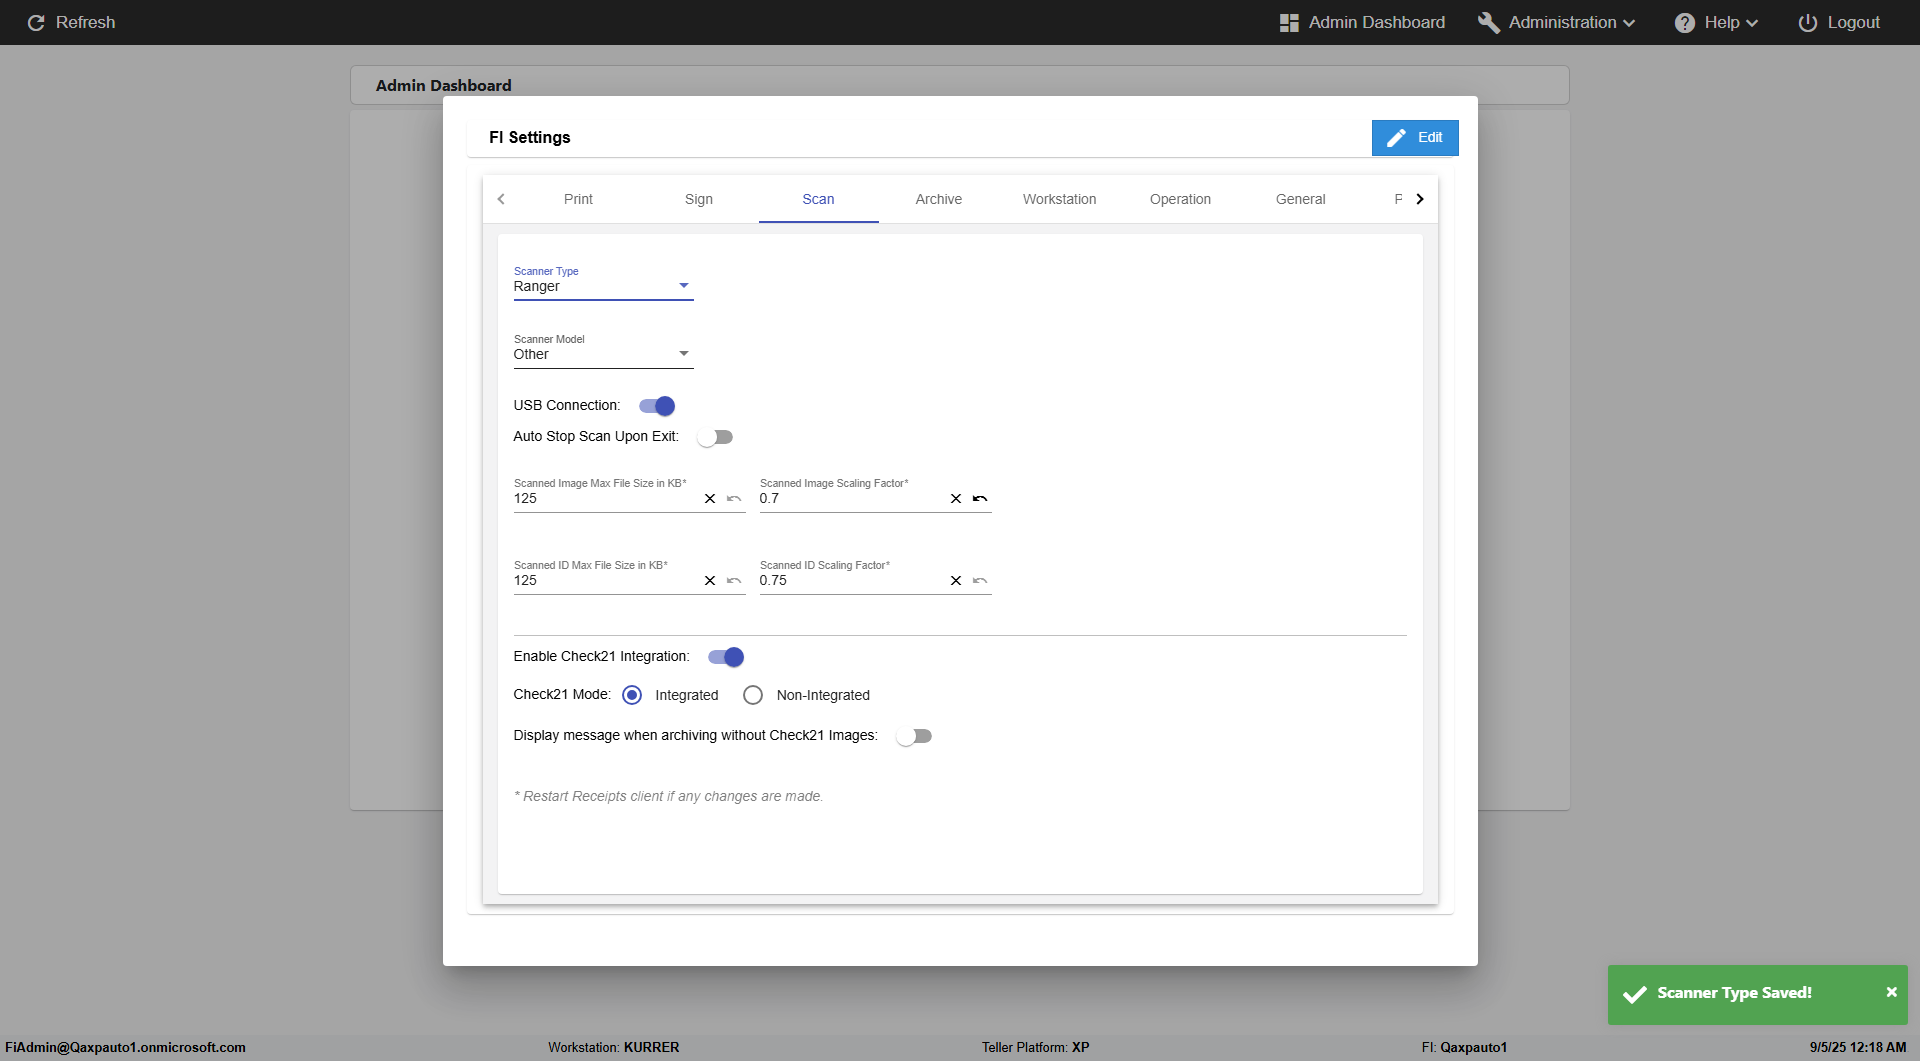
Task: Click the Scanned ID Max File Size input
Action: 603,581
